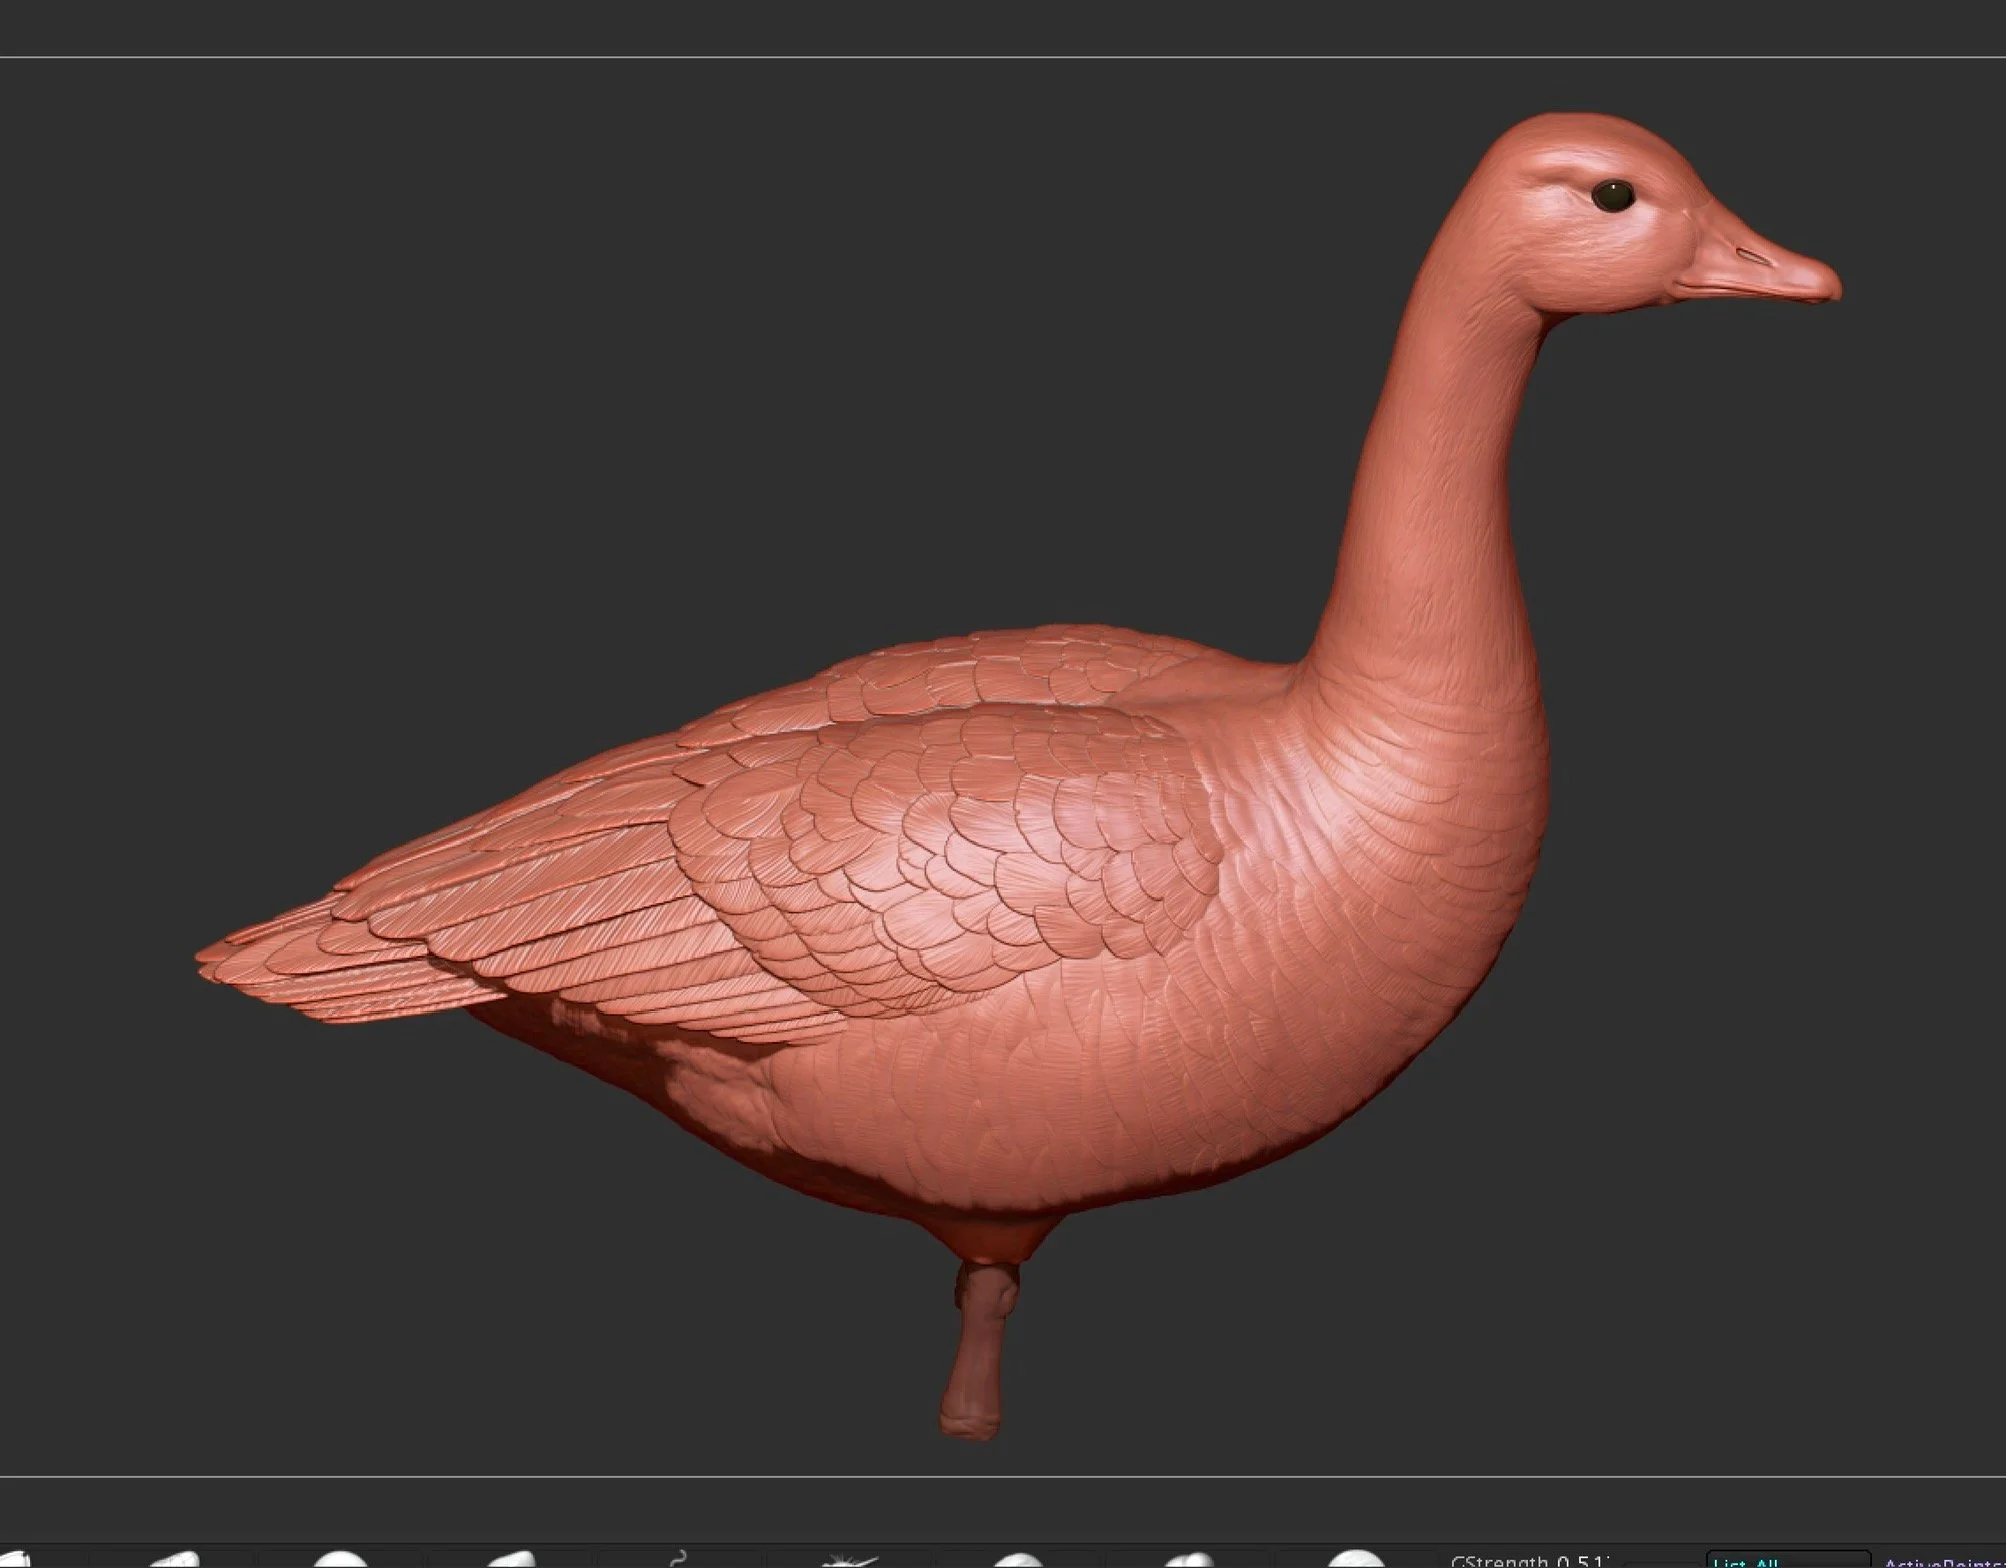This screenshot has height=1568, width=2006.
Task: Select the fourth brush thumbnail in the bottom shelf
Action: point(512,1560)
